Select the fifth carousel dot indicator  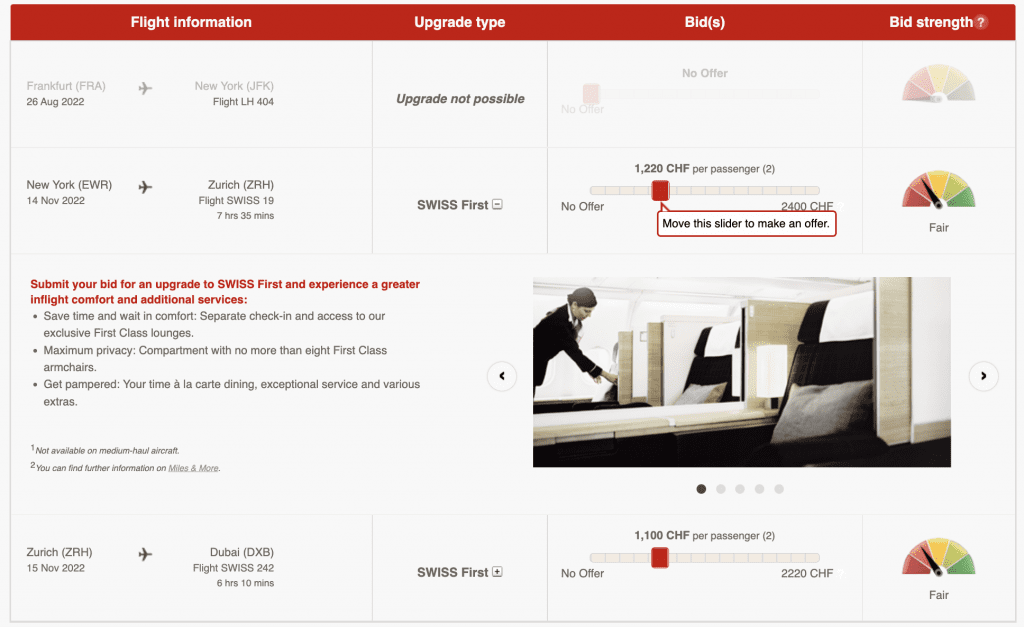tap(778, 489)
